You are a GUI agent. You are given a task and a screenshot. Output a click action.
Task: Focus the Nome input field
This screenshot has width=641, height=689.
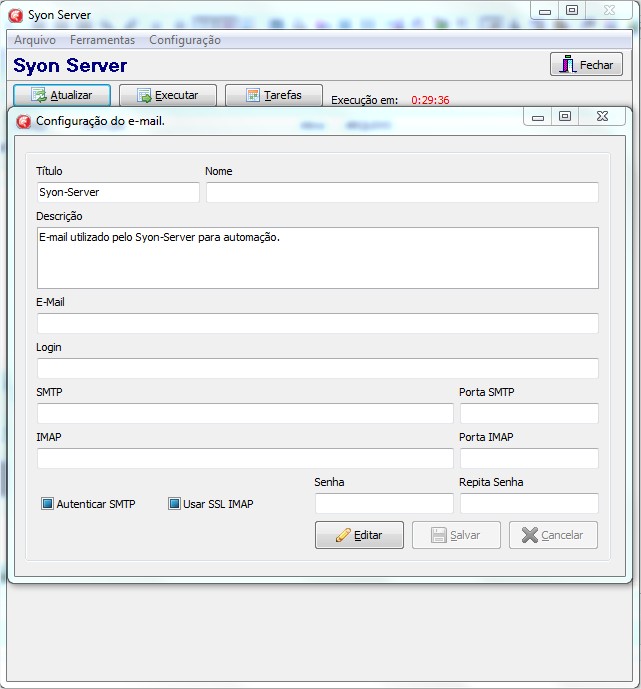402,192
